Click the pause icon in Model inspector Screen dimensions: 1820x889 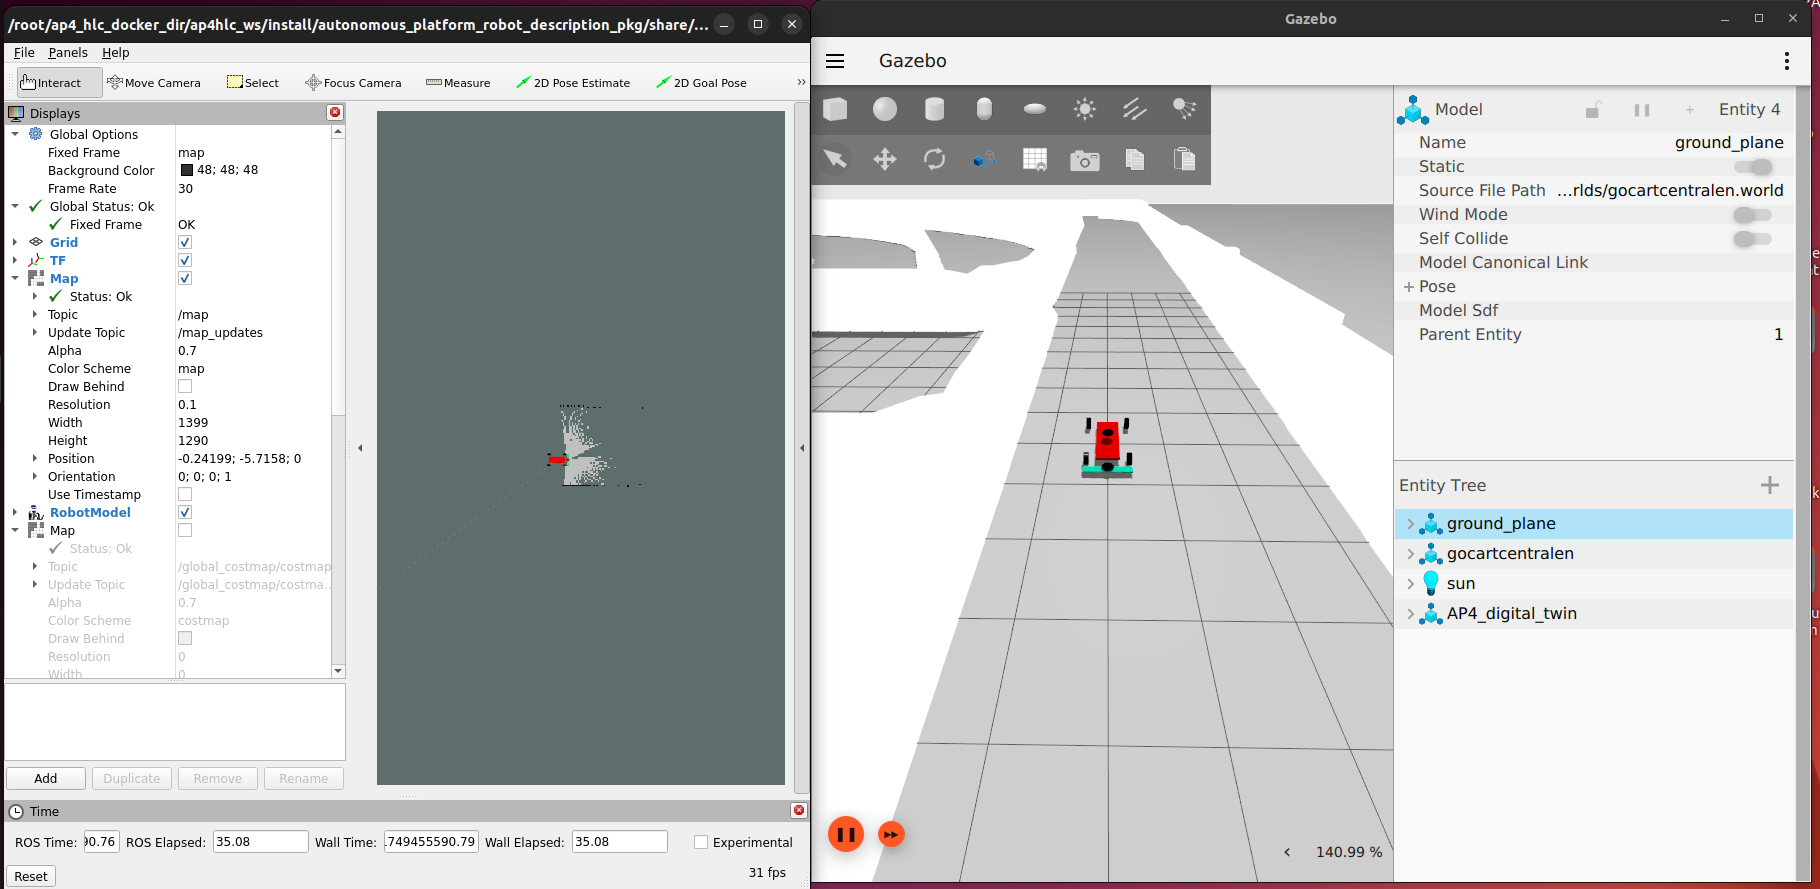(x=1642, y=110)
